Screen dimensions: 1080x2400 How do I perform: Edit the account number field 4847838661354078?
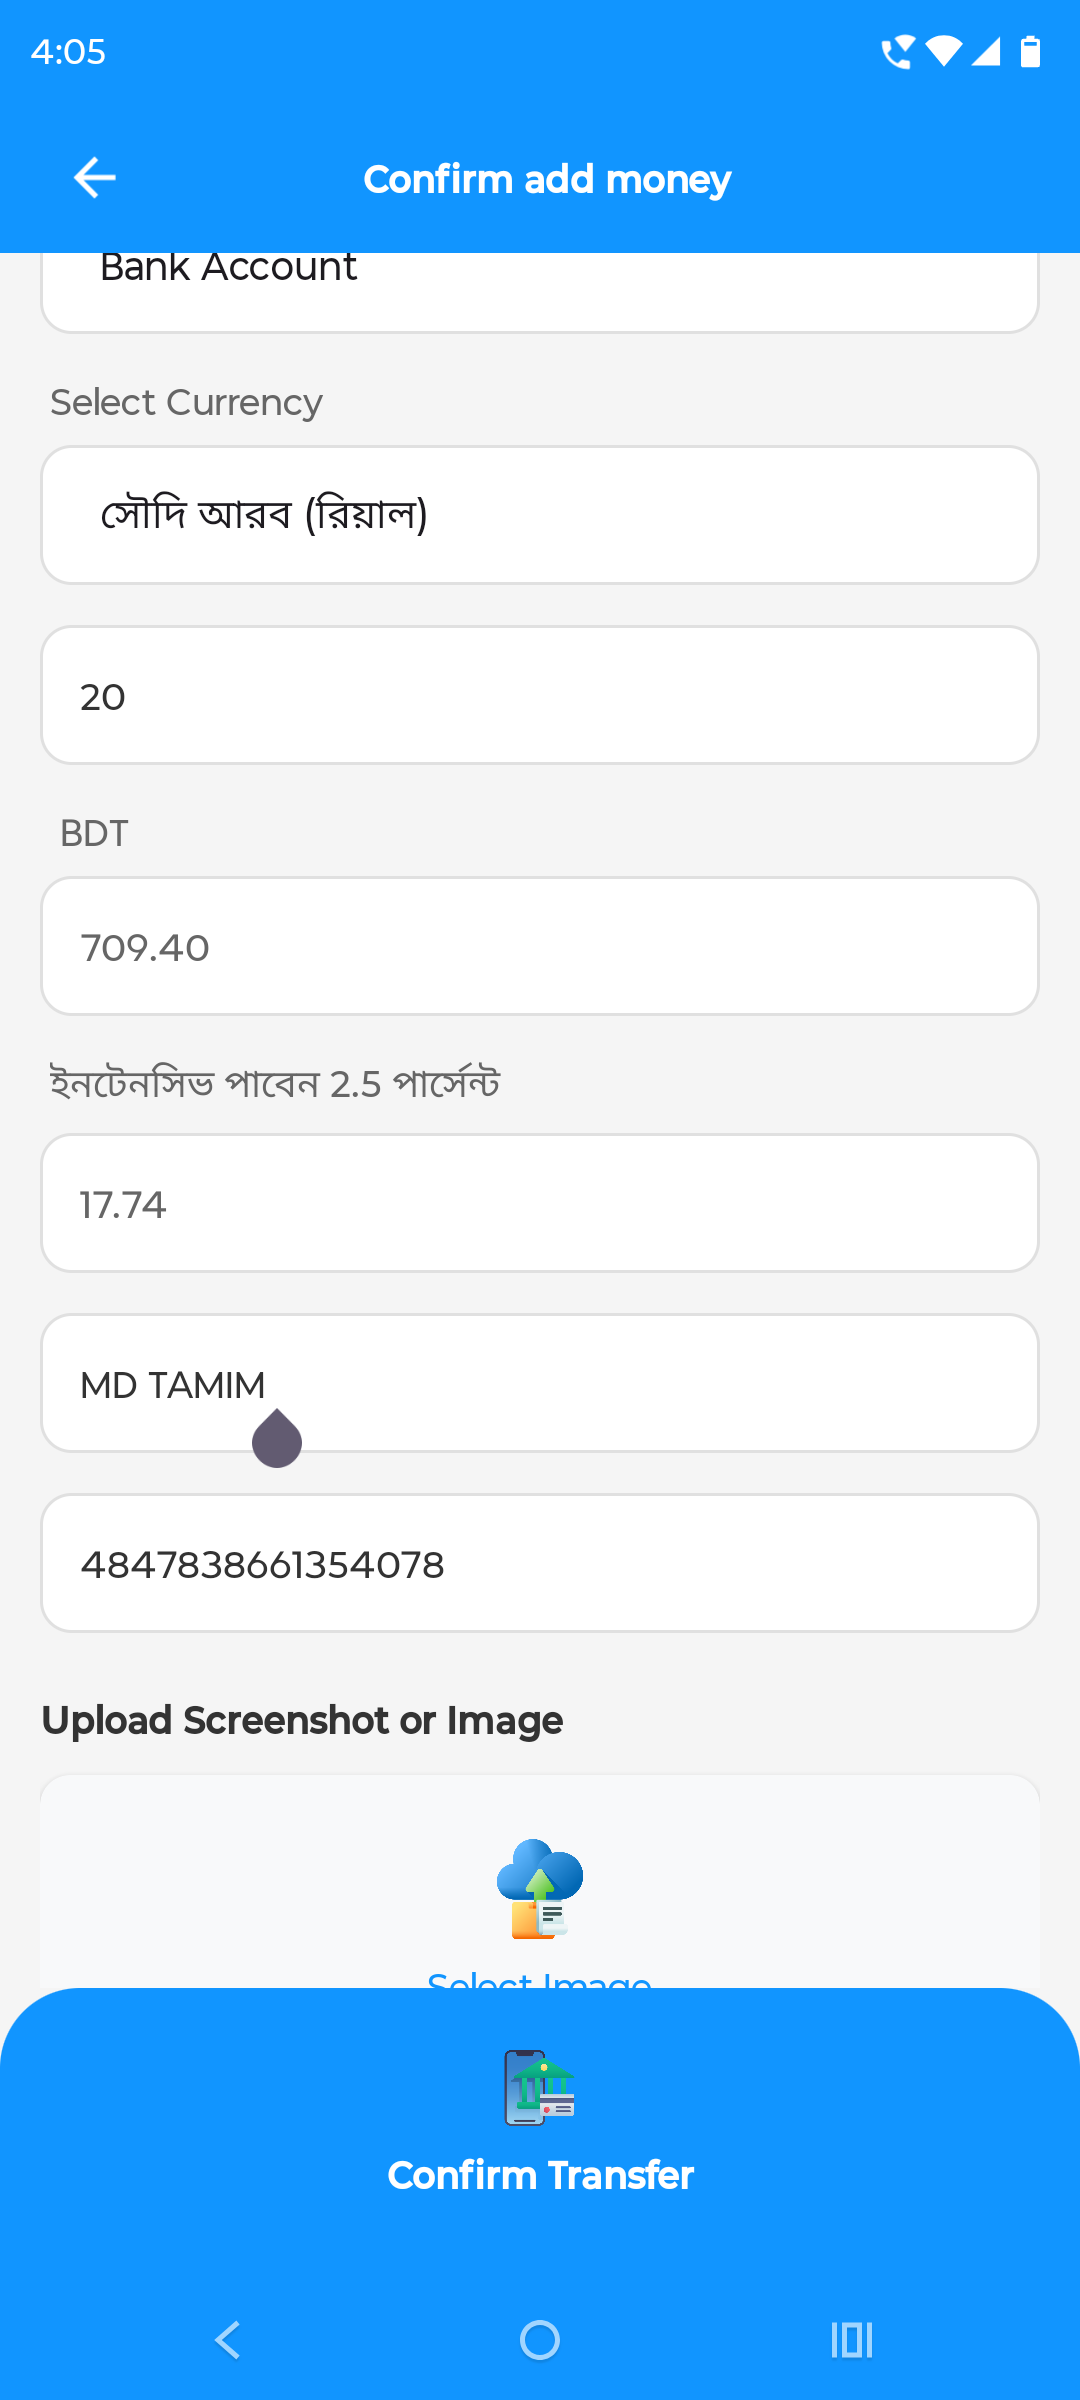coord(540,1563)
